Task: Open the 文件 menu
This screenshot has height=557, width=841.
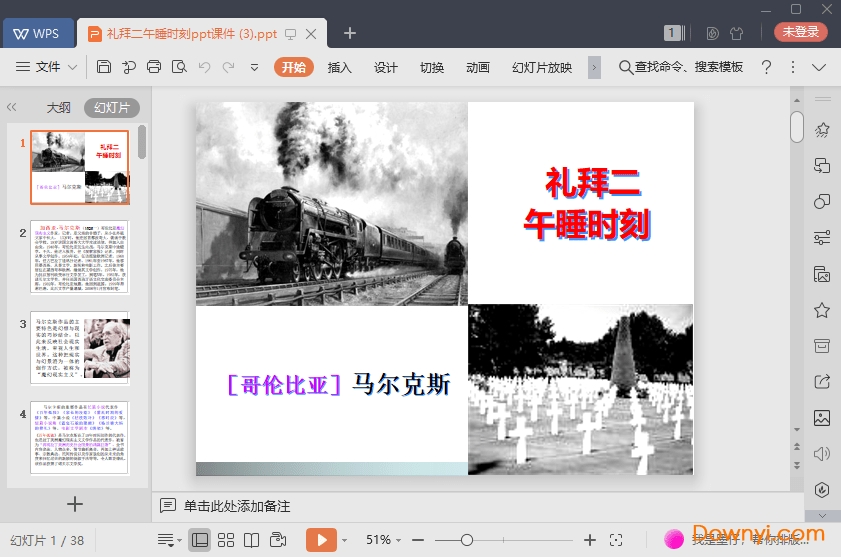Action: coord(48,67)
